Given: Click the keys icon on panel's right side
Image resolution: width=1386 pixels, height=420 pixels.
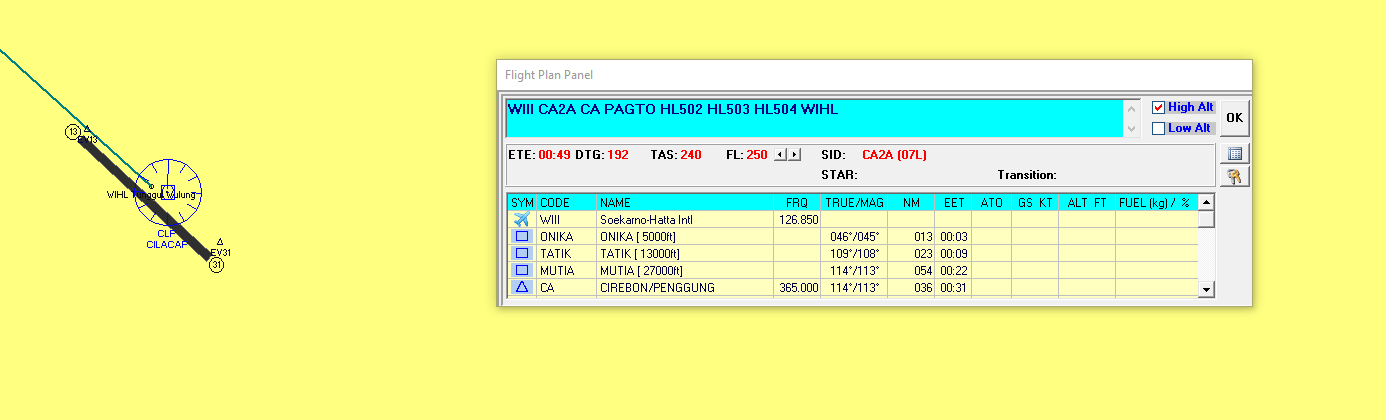Looking at the screenshot, I should point(1235,177).
